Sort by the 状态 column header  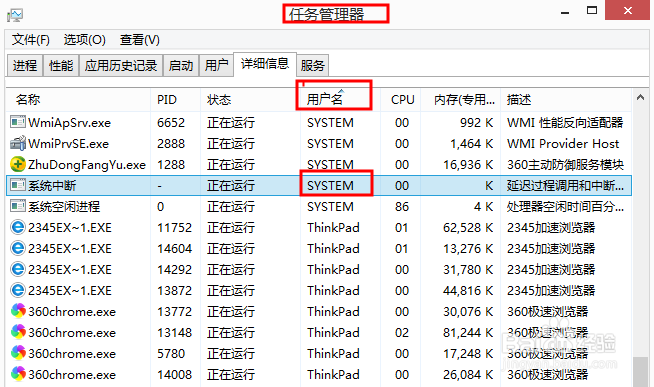point(250,100)
